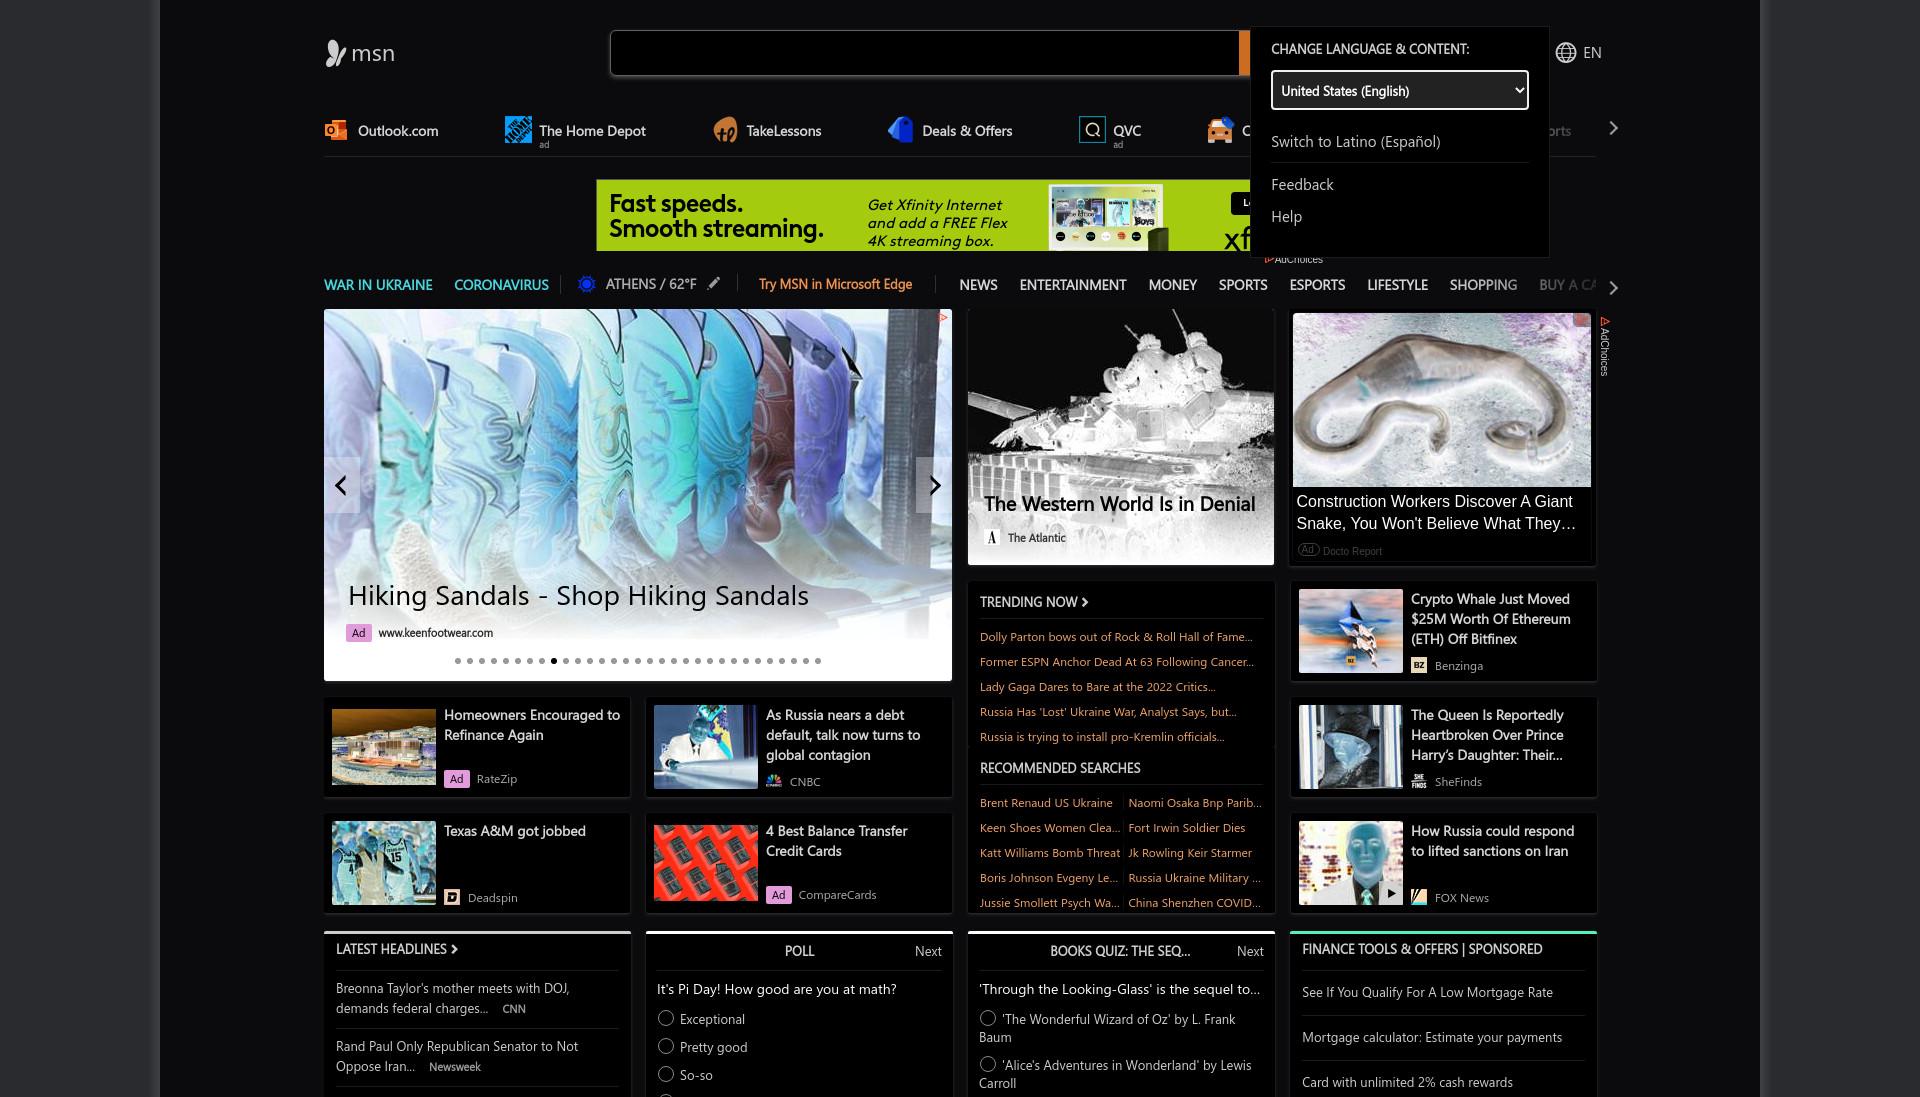1920x1097 pixels.
Task: Open the Outlook.com shortcut icon
Action: (336, 130)
